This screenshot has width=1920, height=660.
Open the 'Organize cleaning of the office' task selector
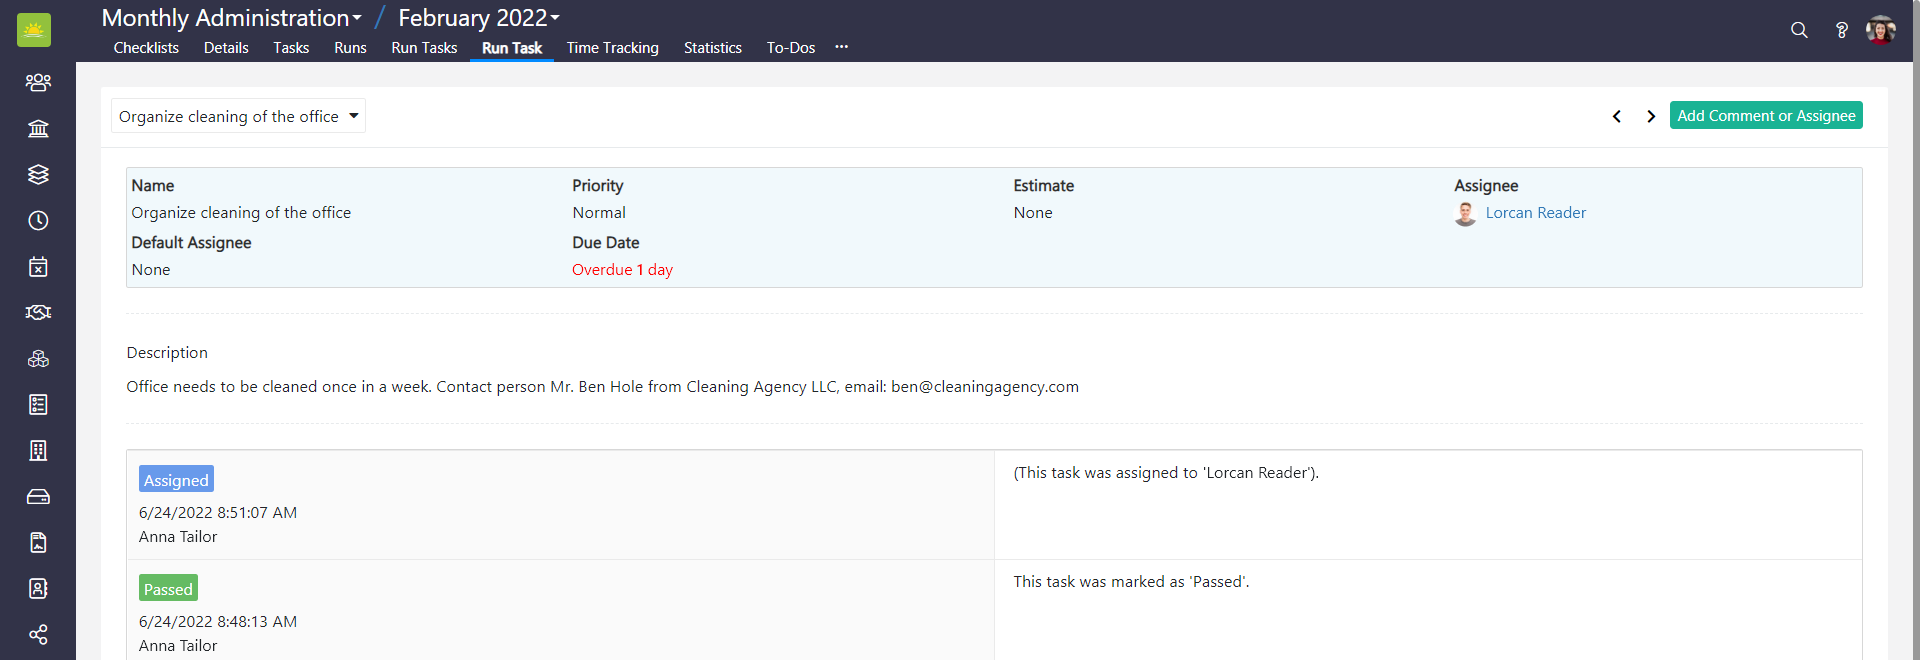point(238,116)
